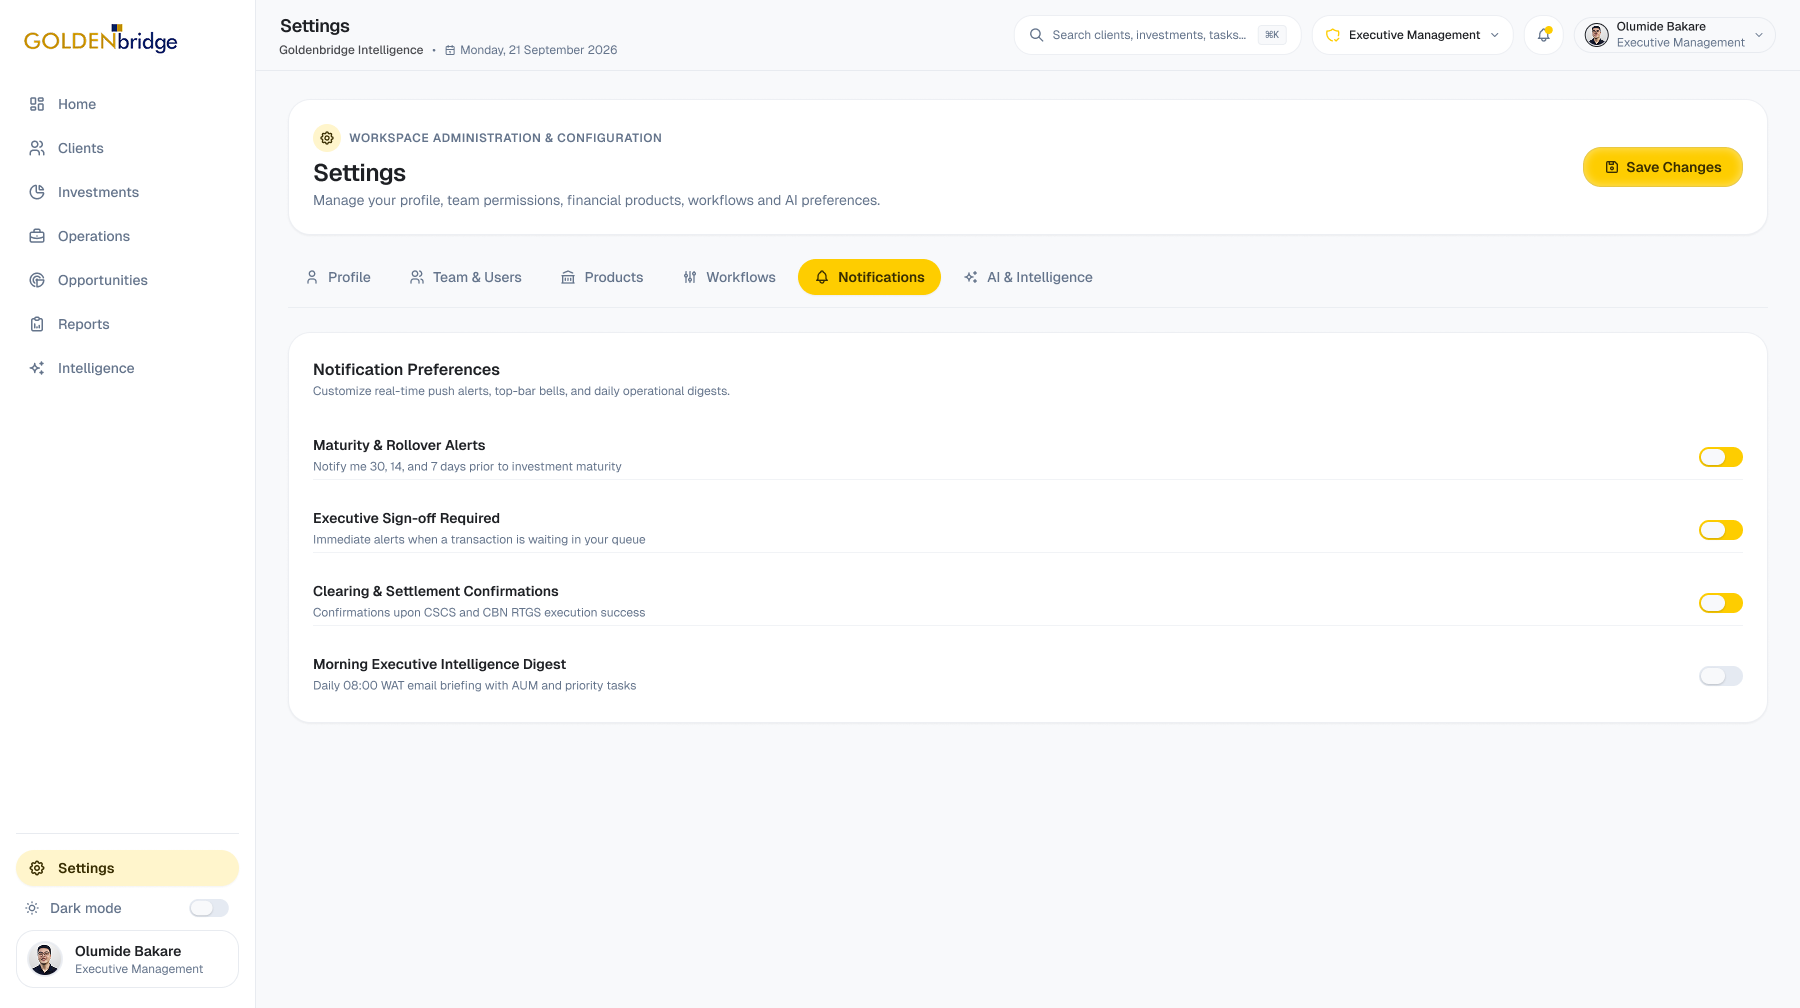The width and height of the screenshot is (1800, 1008).
Task: Click the Goldenbridge logo
Action: 101,38
